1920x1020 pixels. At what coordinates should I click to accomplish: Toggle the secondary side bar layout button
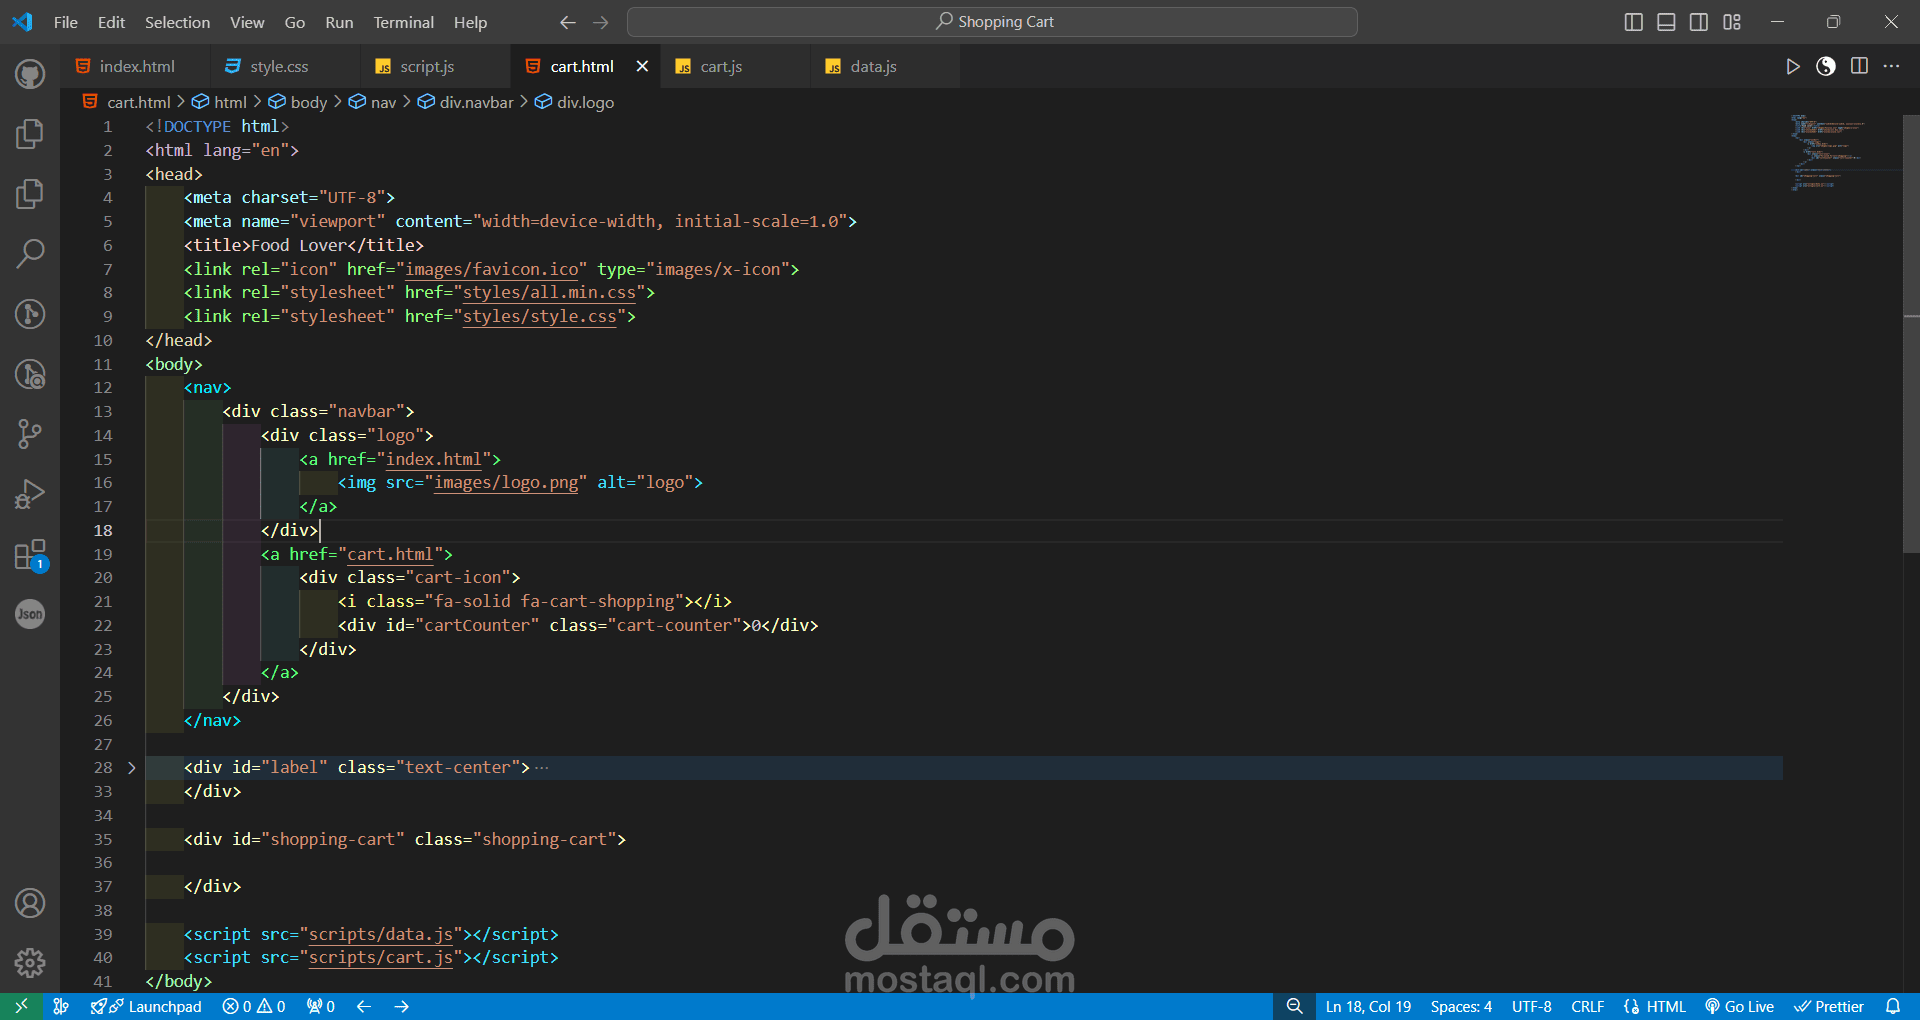point(1699,22)
